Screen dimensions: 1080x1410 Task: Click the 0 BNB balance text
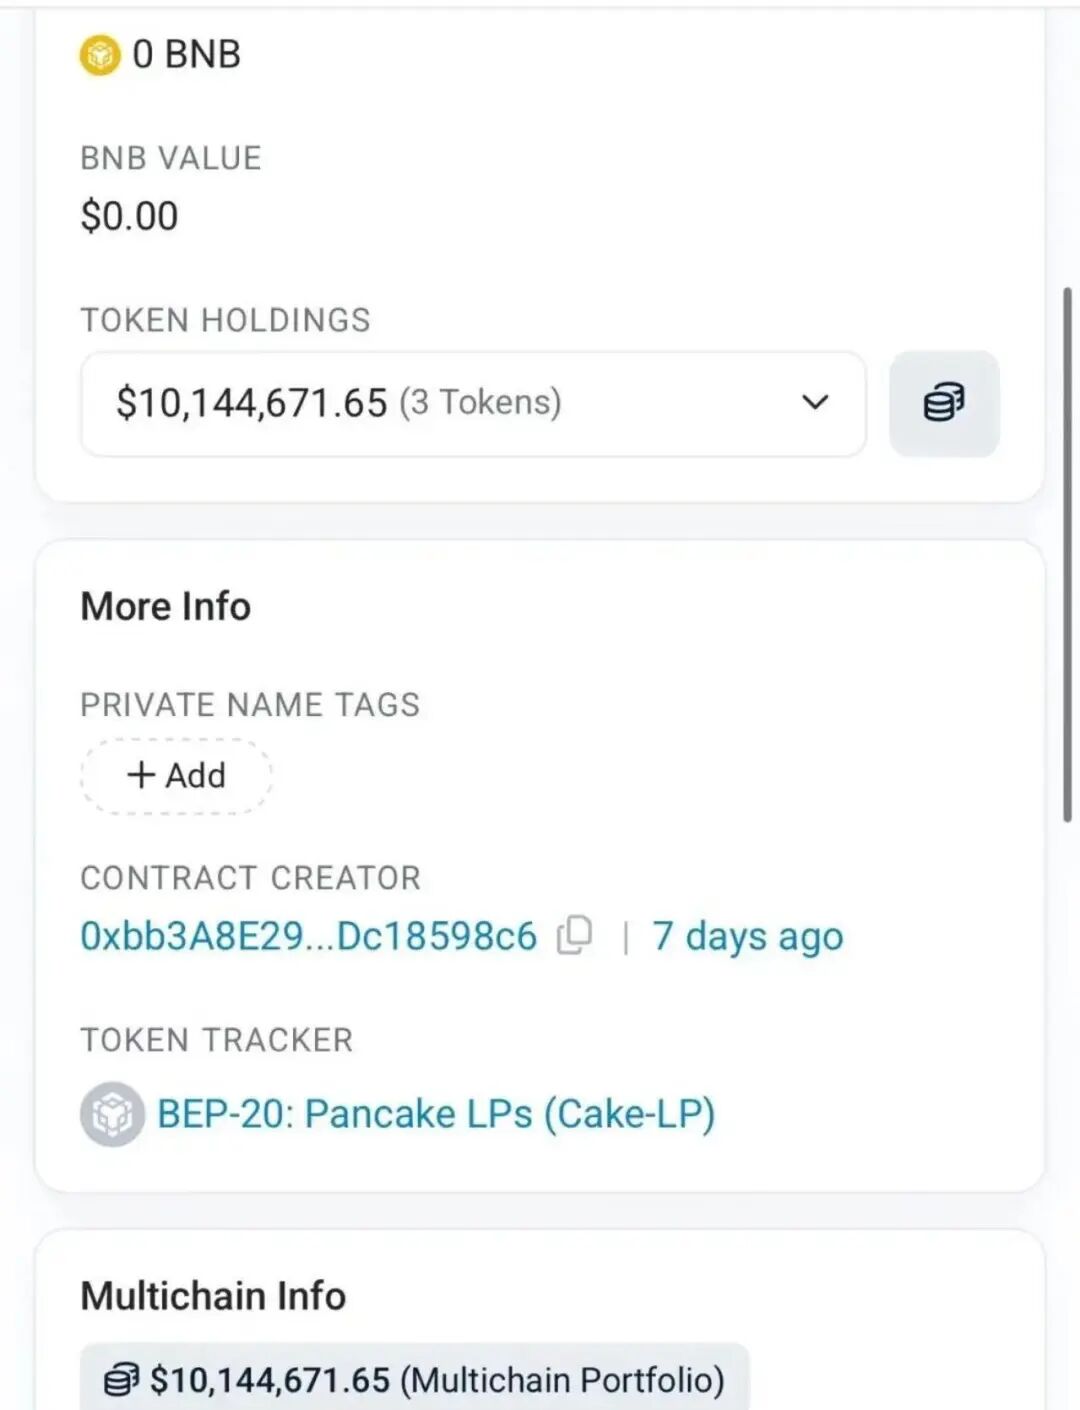pos(186,55)
